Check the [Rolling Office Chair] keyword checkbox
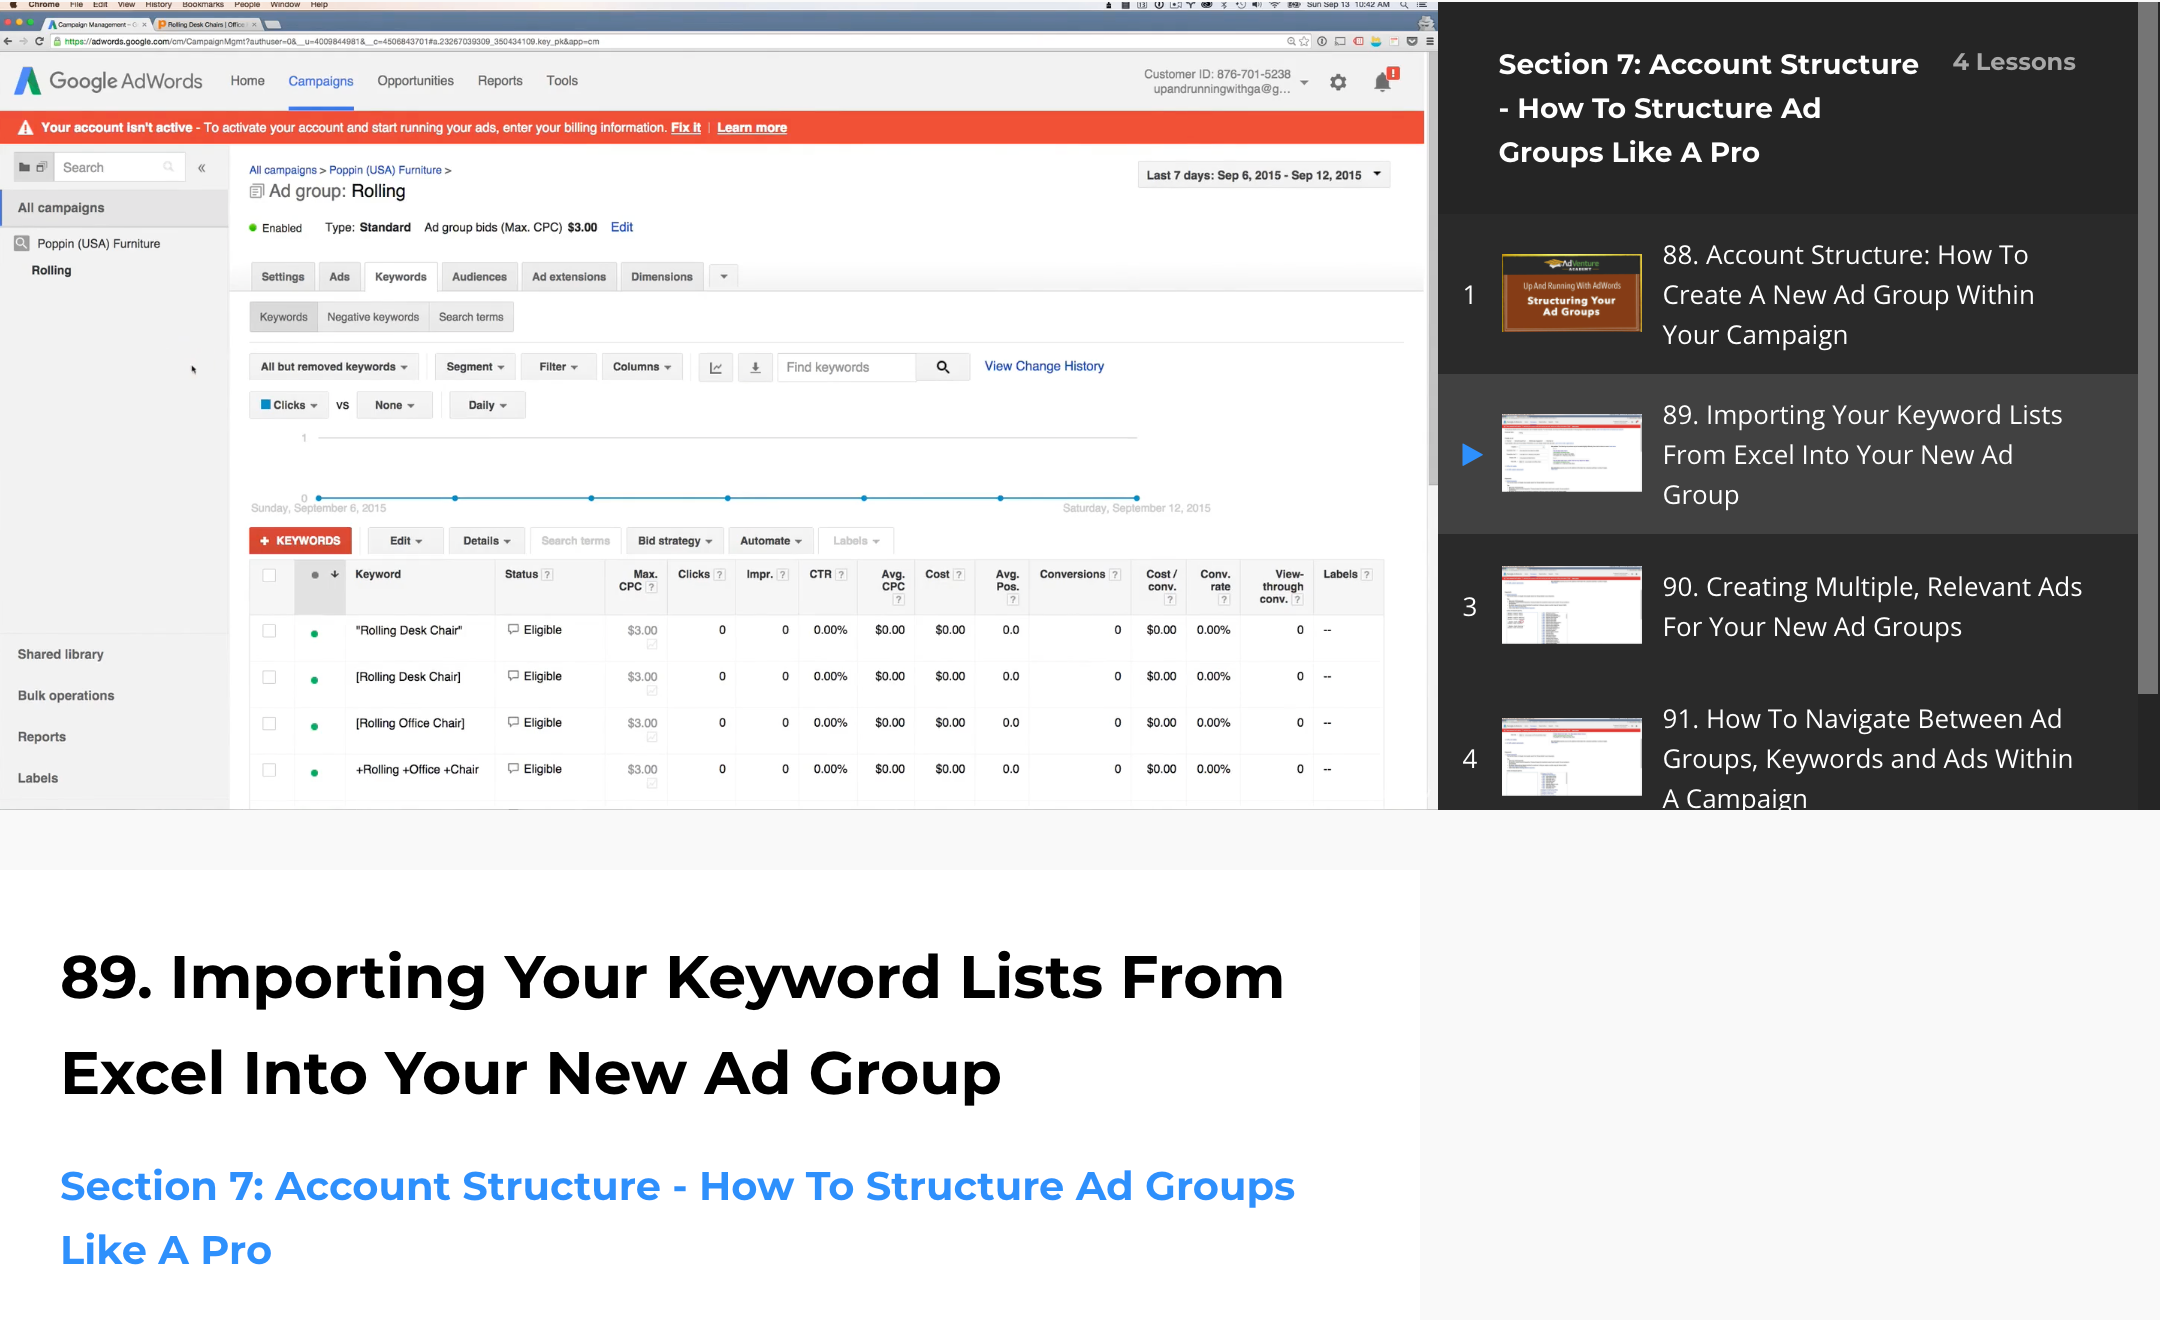2160x1320 pixels. [269, 724]
